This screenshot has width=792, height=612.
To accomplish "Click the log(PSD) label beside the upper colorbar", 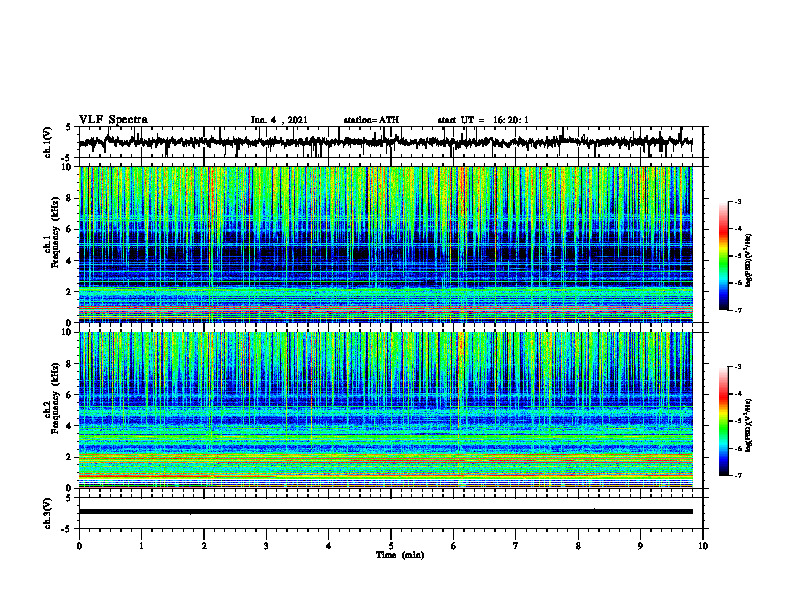I will click(749, 261).
